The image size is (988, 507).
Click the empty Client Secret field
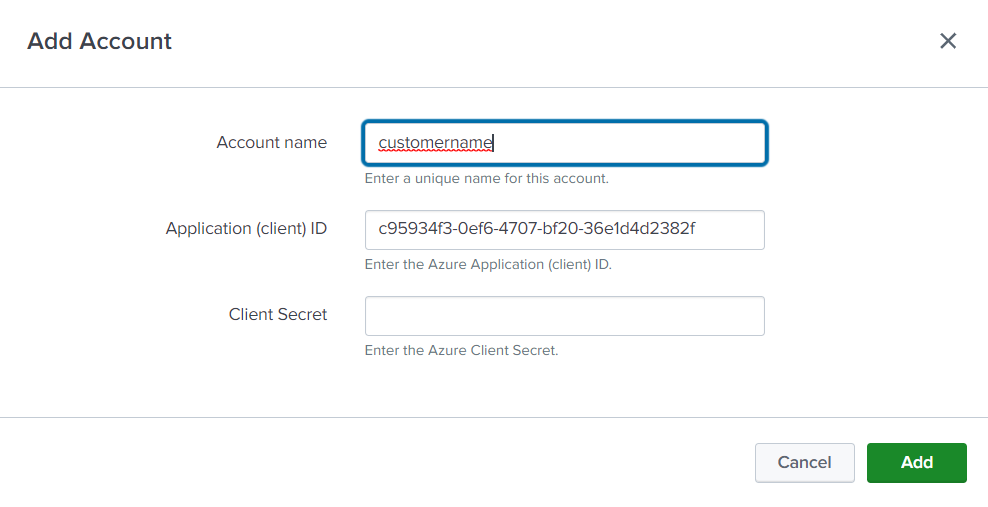(565, 315)
